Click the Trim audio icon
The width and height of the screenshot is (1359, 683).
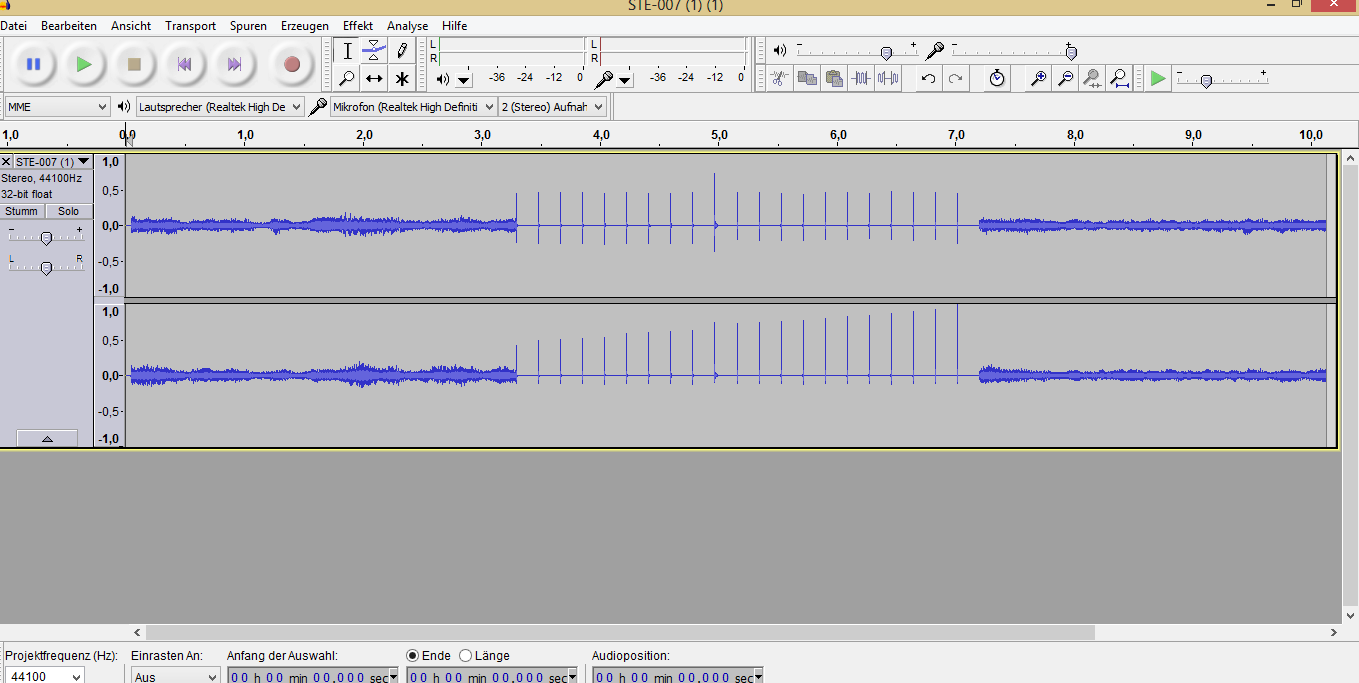pyautogui.click(x=861, y=78)
